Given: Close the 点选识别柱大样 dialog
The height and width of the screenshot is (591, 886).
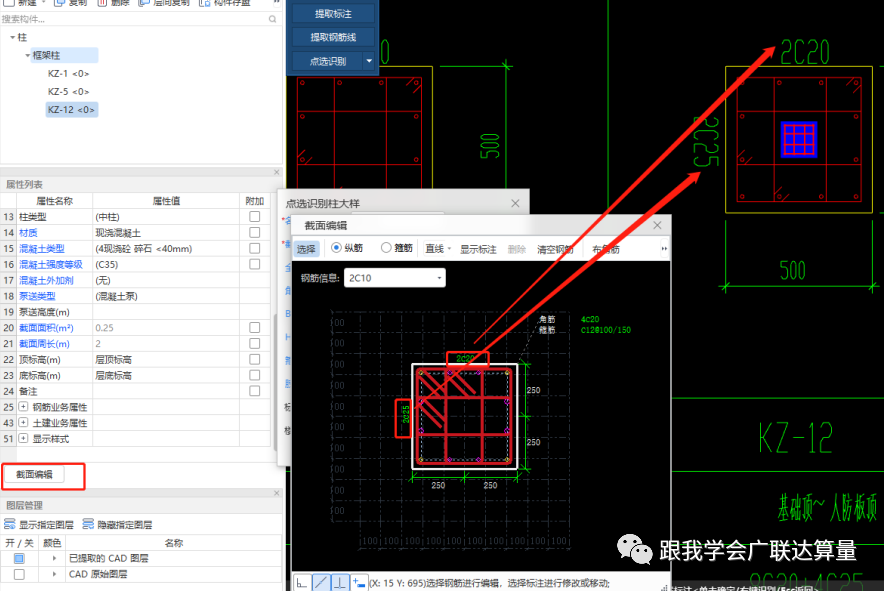Looking at the screenshot, I should (x=515, y=203).
